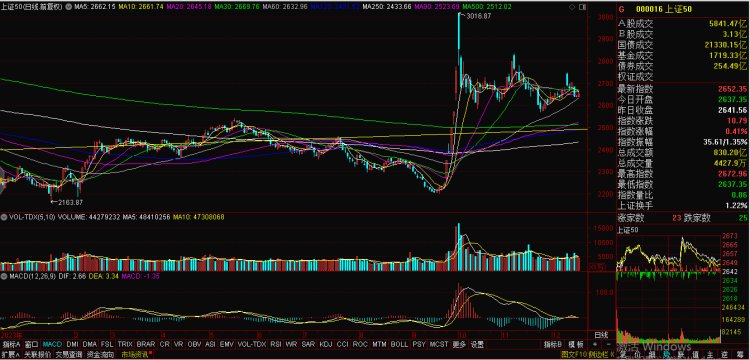
Task: Open the 模板 template button
Action: (576, 344)
